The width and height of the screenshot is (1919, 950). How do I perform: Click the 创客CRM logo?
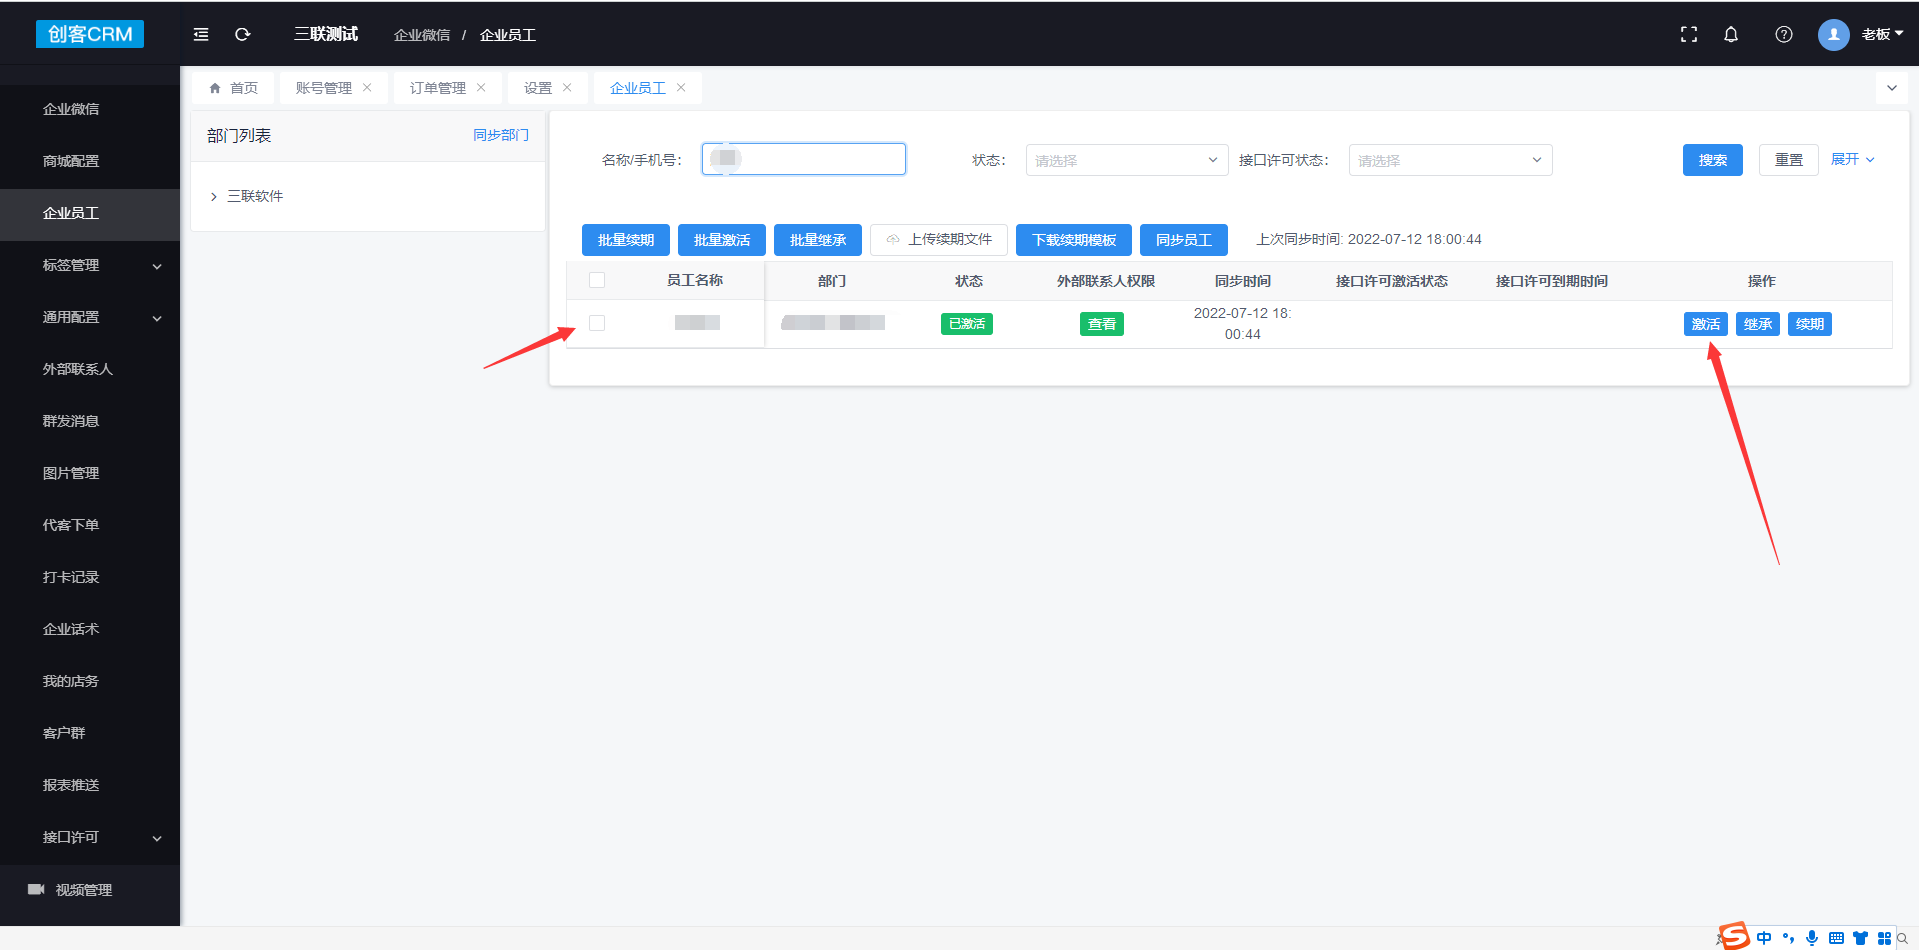pos(90,34)
